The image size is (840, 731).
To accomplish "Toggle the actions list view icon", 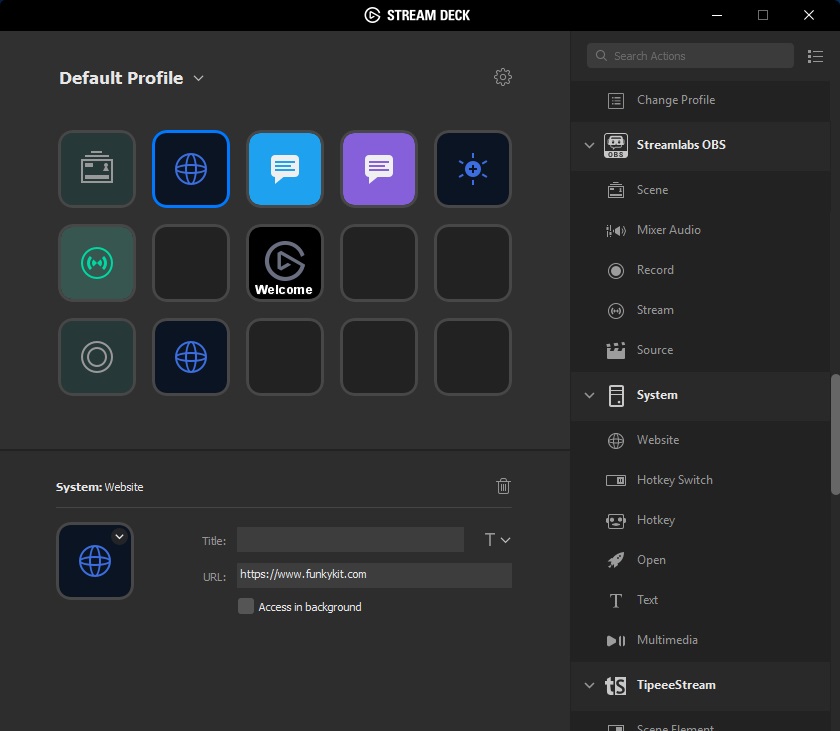I will (x=815, y=56).
